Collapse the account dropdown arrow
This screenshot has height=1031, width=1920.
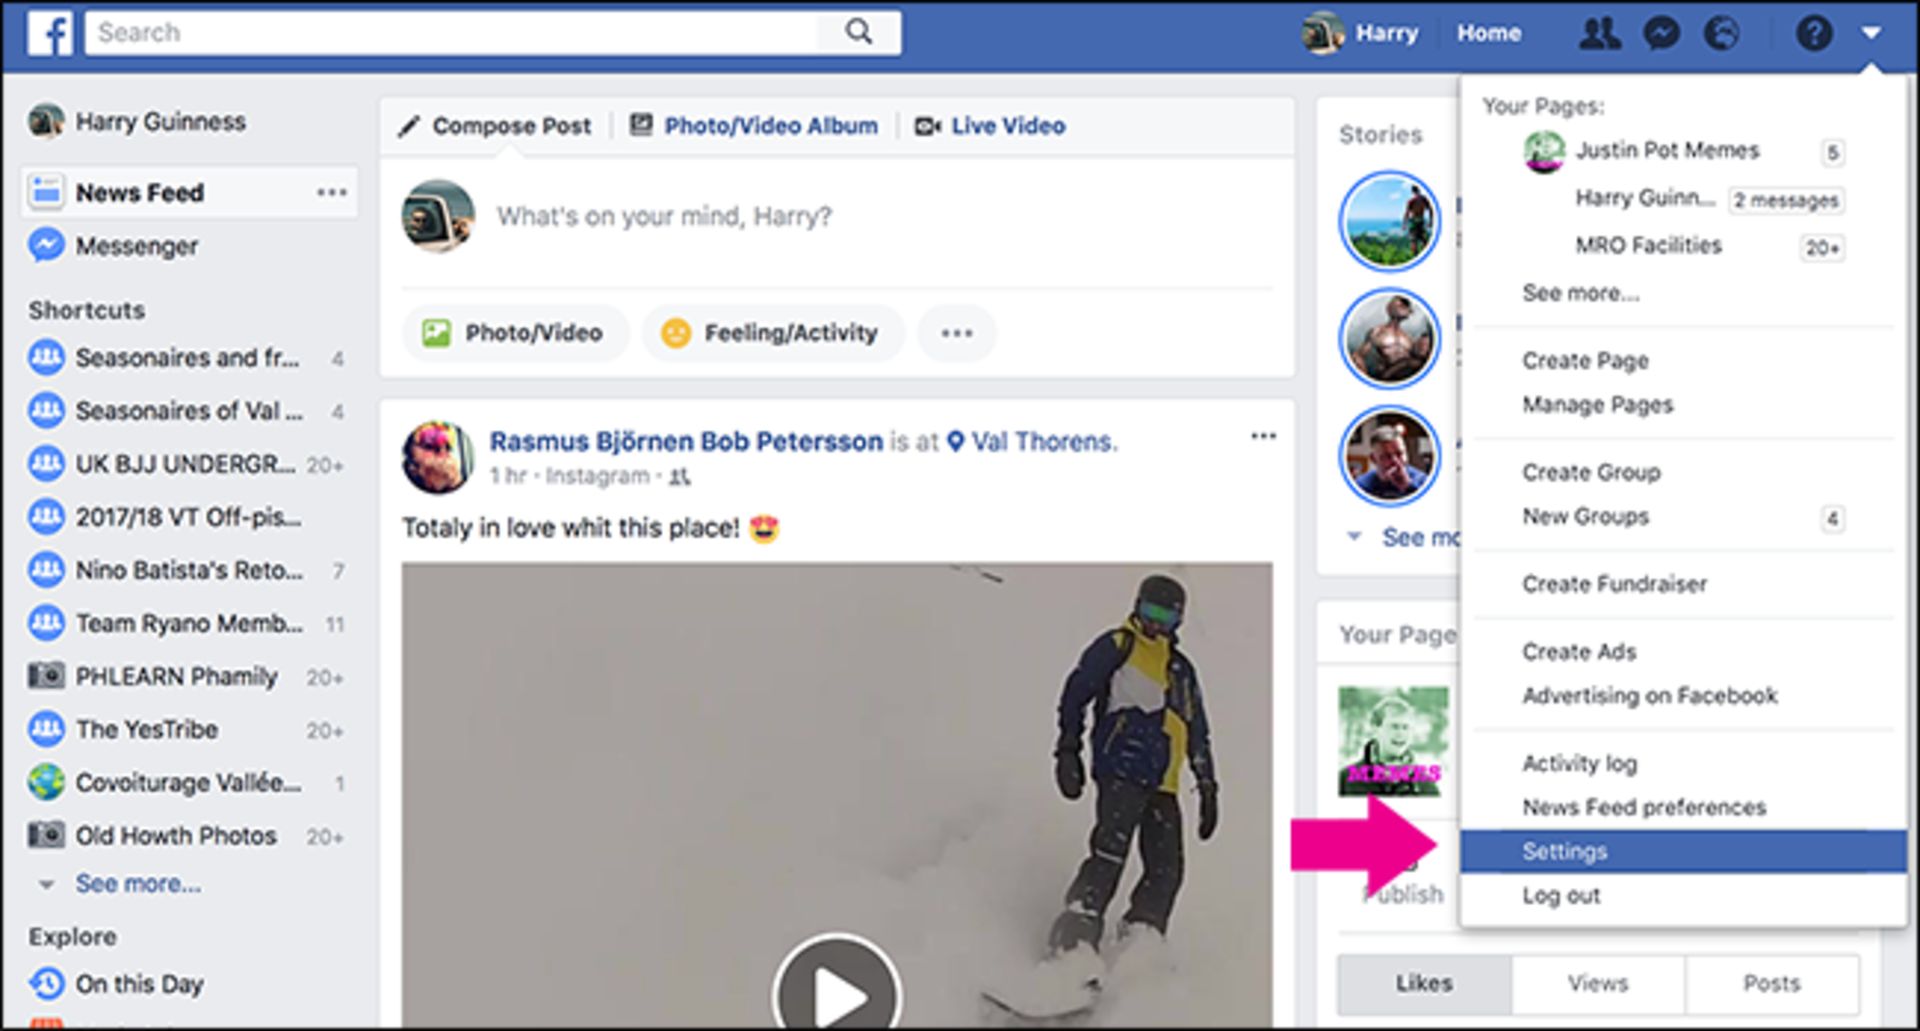point(1871,33)
